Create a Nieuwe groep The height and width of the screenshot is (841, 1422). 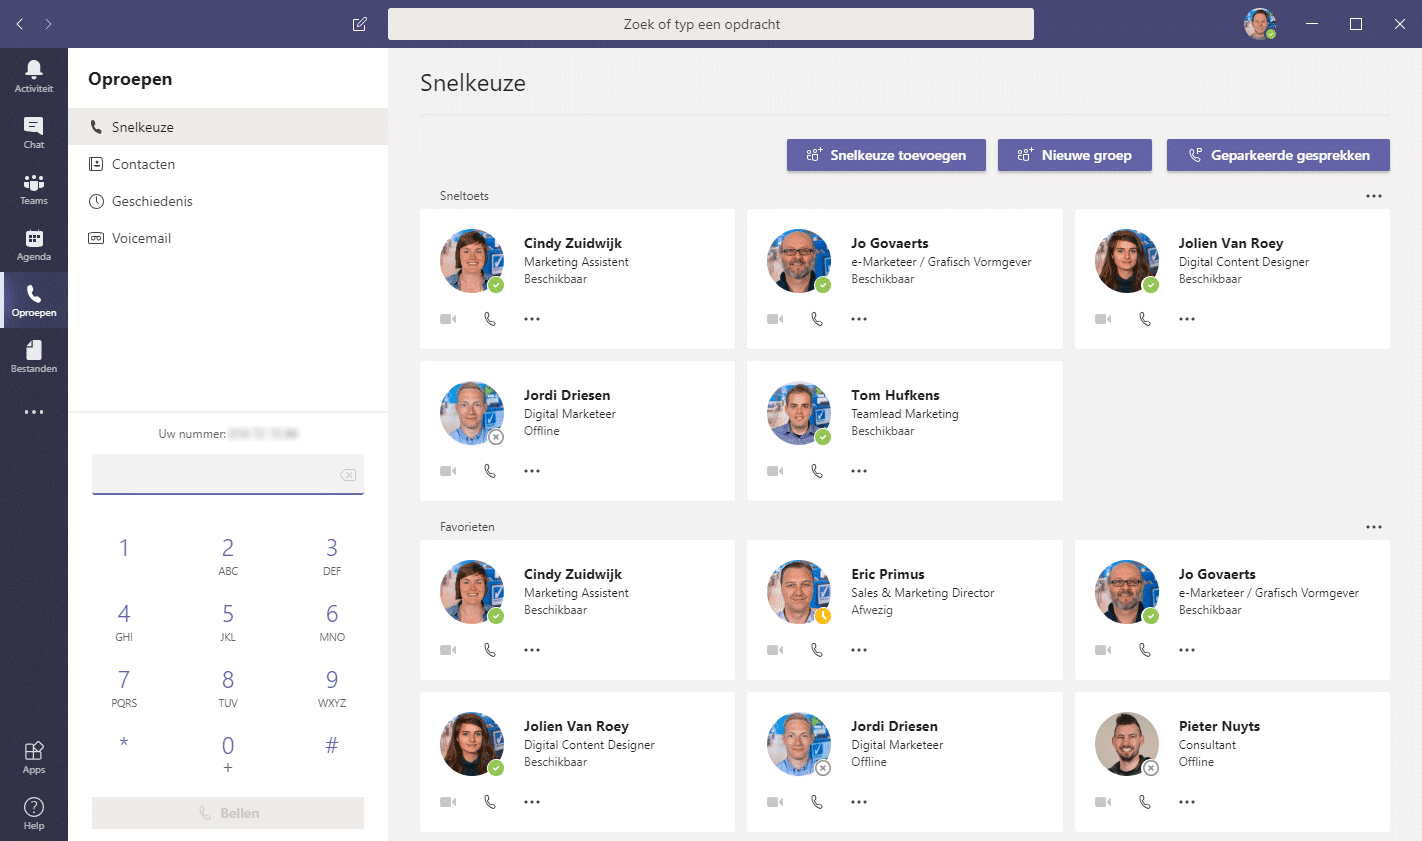tap(1075, 155)
